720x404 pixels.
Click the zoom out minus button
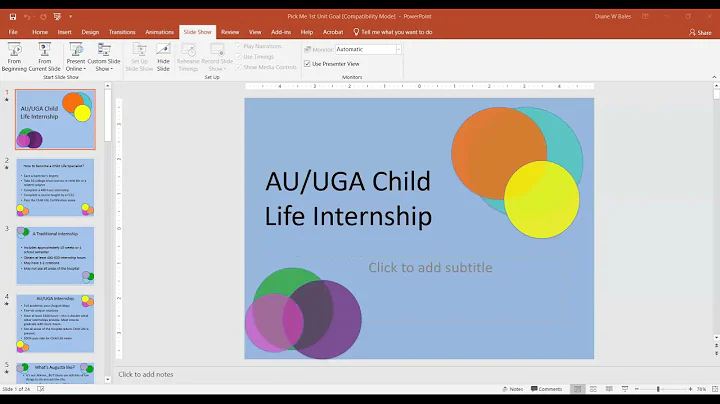tap(637, 389)
